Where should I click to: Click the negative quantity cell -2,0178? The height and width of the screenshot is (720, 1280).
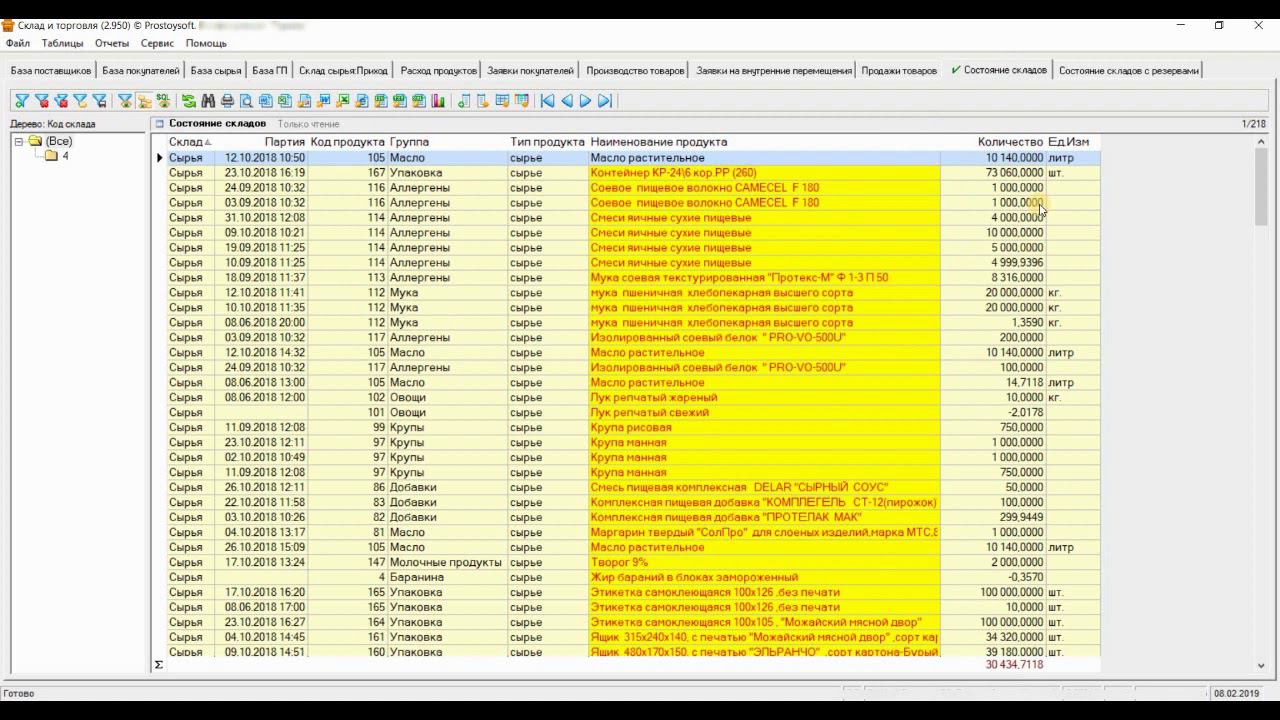(993, 412)
